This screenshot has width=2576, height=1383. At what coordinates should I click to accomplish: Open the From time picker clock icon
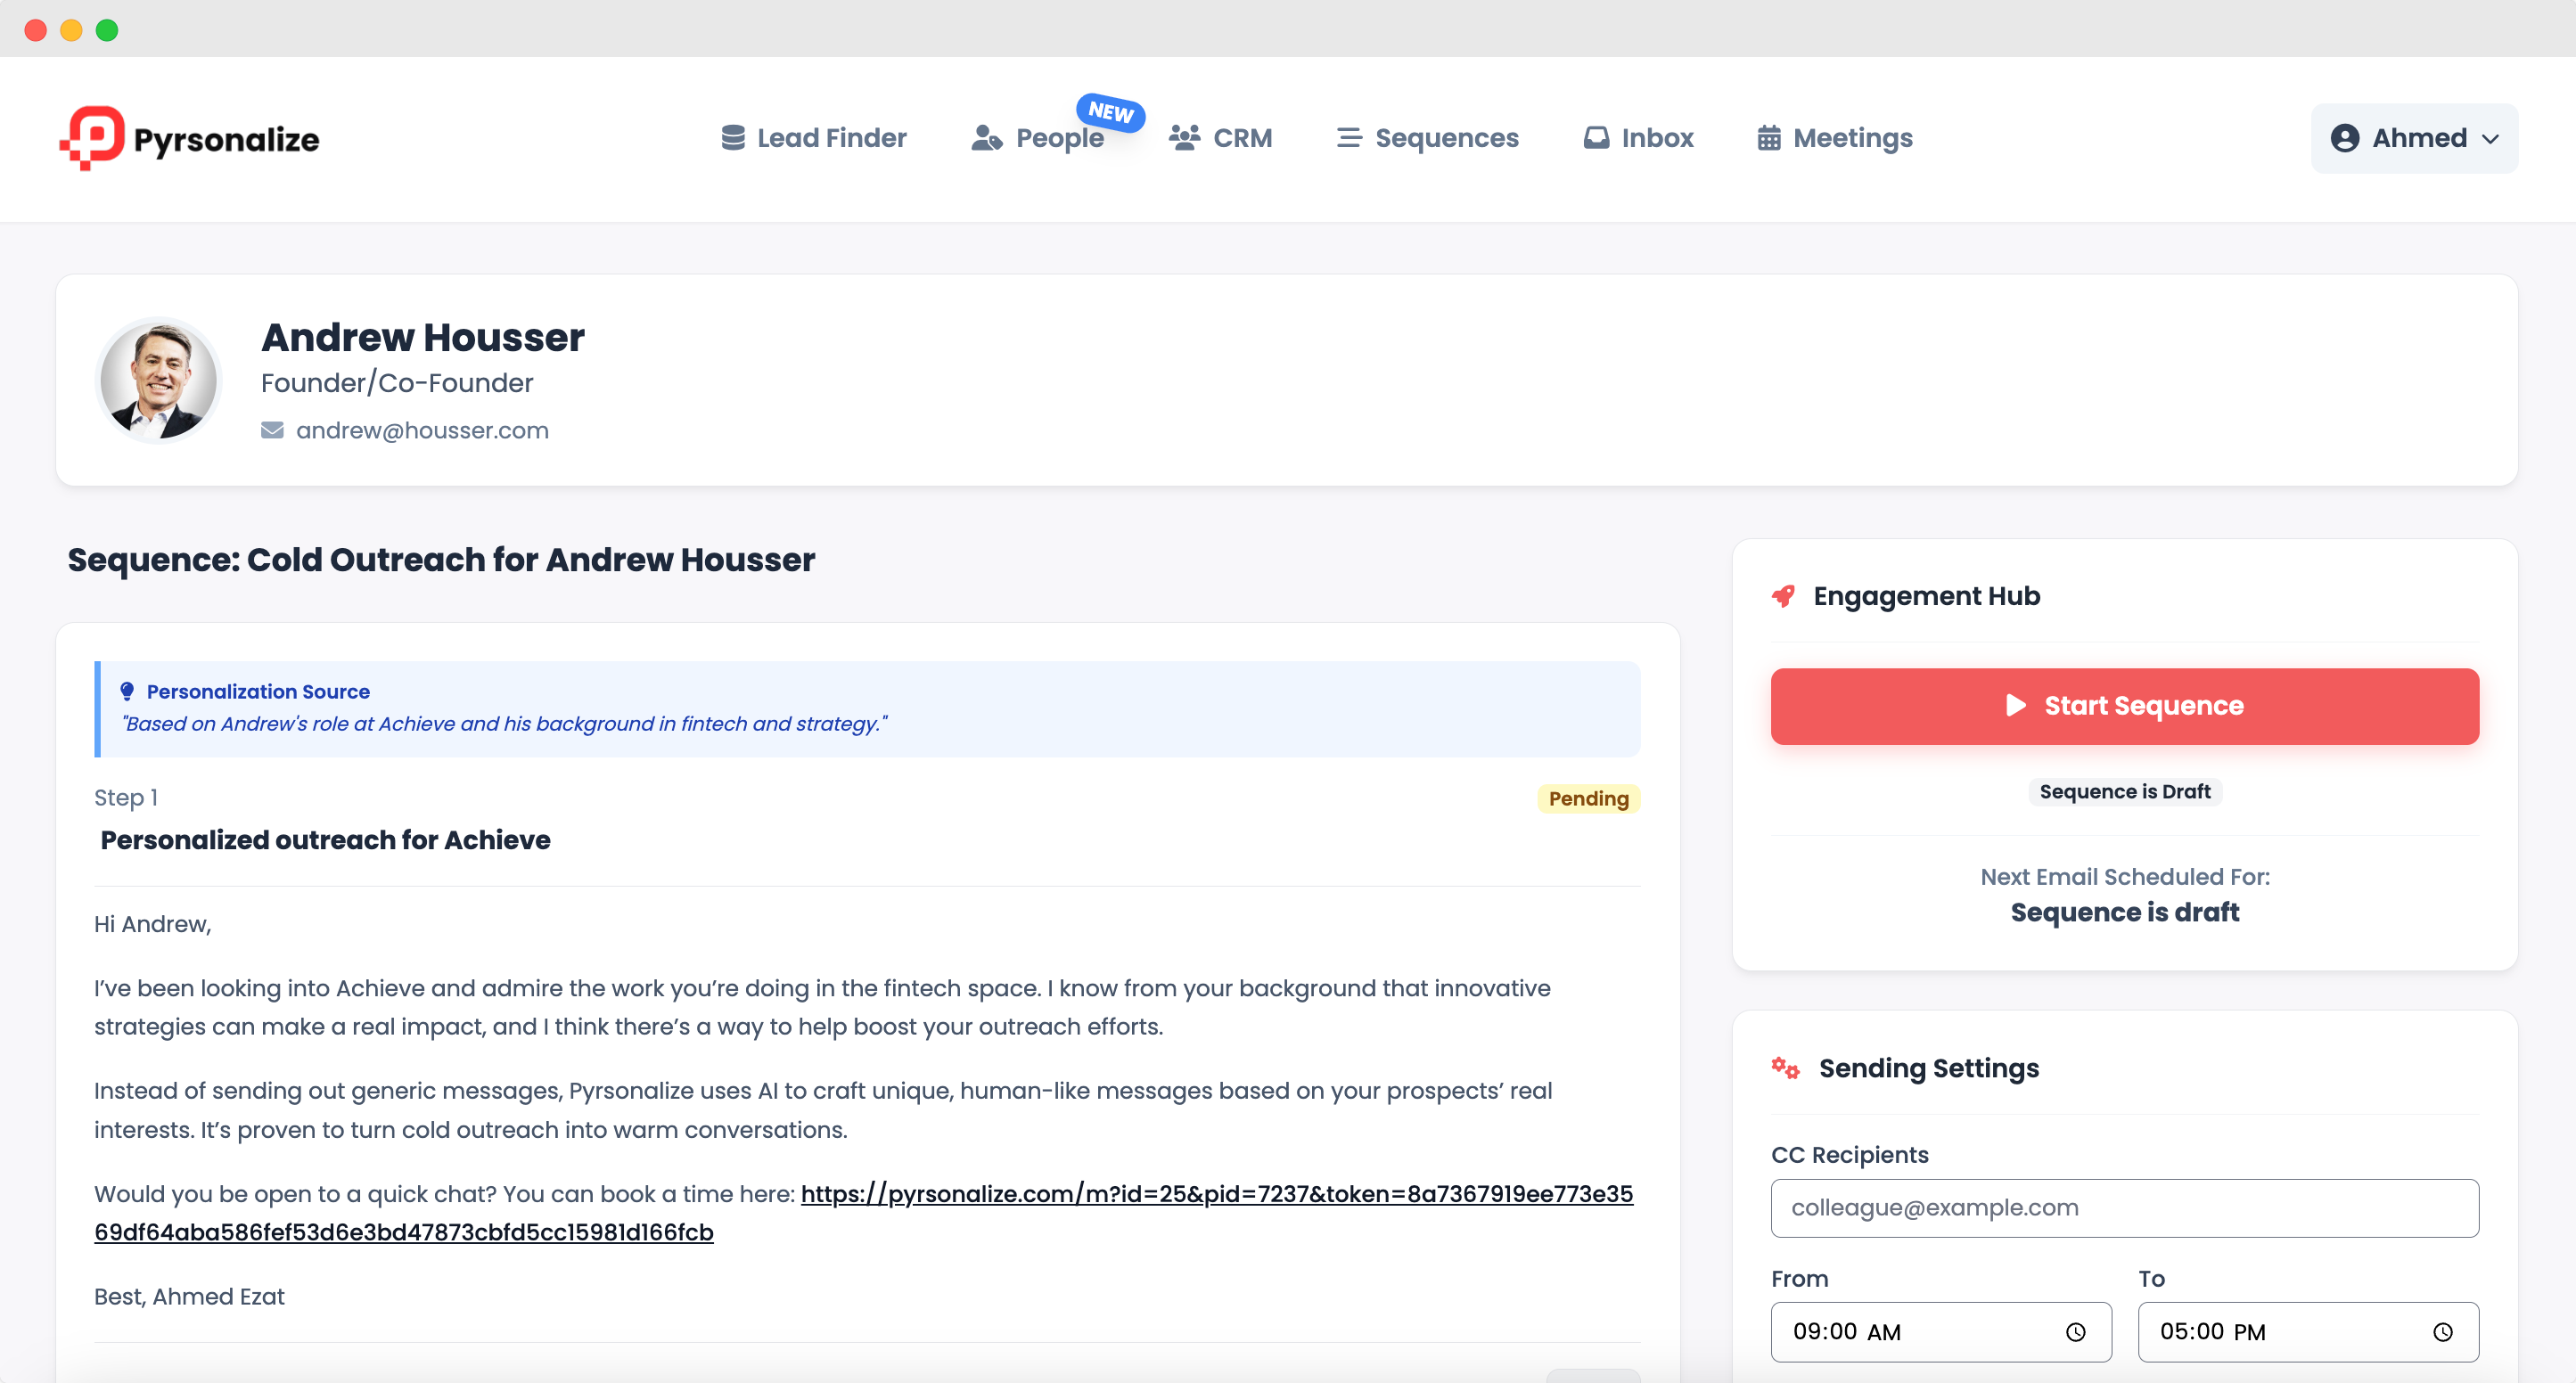pyautogui.click(x=2076, y=1332)
